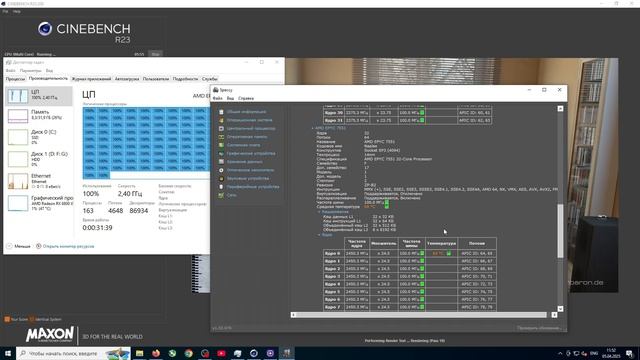Image resolution: width=640 pixels, height=360 pixels.
Task: Open the Speccy icon on the taskbar
Action: click(x=287, y=353)
